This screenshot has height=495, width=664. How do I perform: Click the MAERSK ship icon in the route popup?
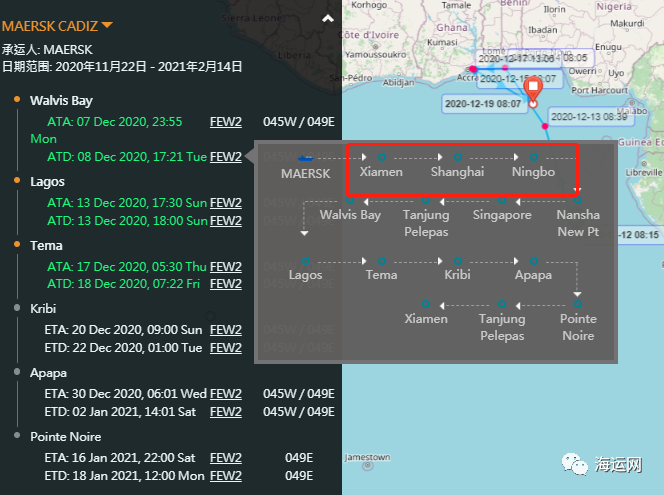tap(305, 158)
